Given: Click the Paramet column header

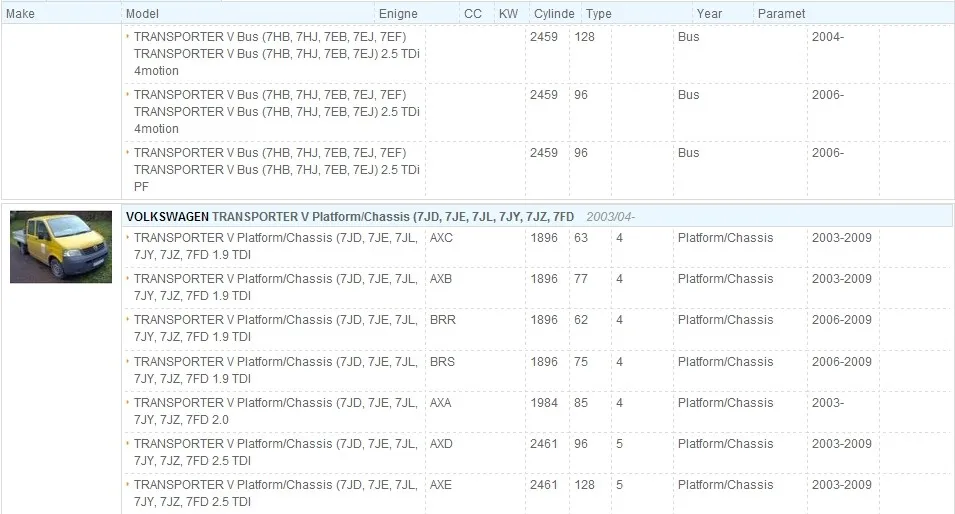Looking at the screenshot, I should tap(781, 13).
